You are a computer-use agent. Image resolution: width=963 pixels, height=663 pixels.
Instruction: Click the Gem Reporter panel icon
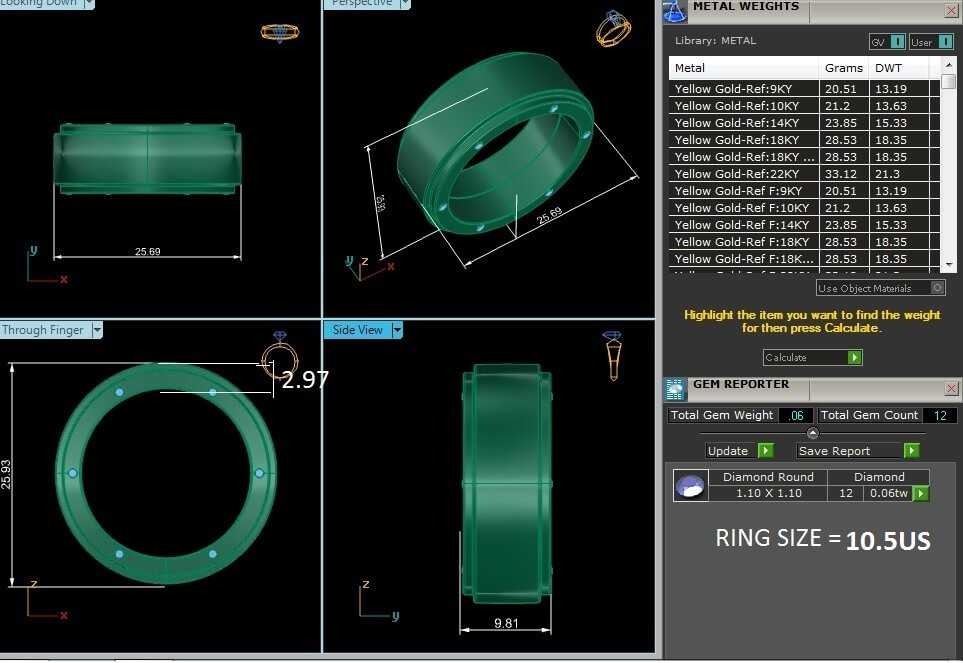point(675,387)
